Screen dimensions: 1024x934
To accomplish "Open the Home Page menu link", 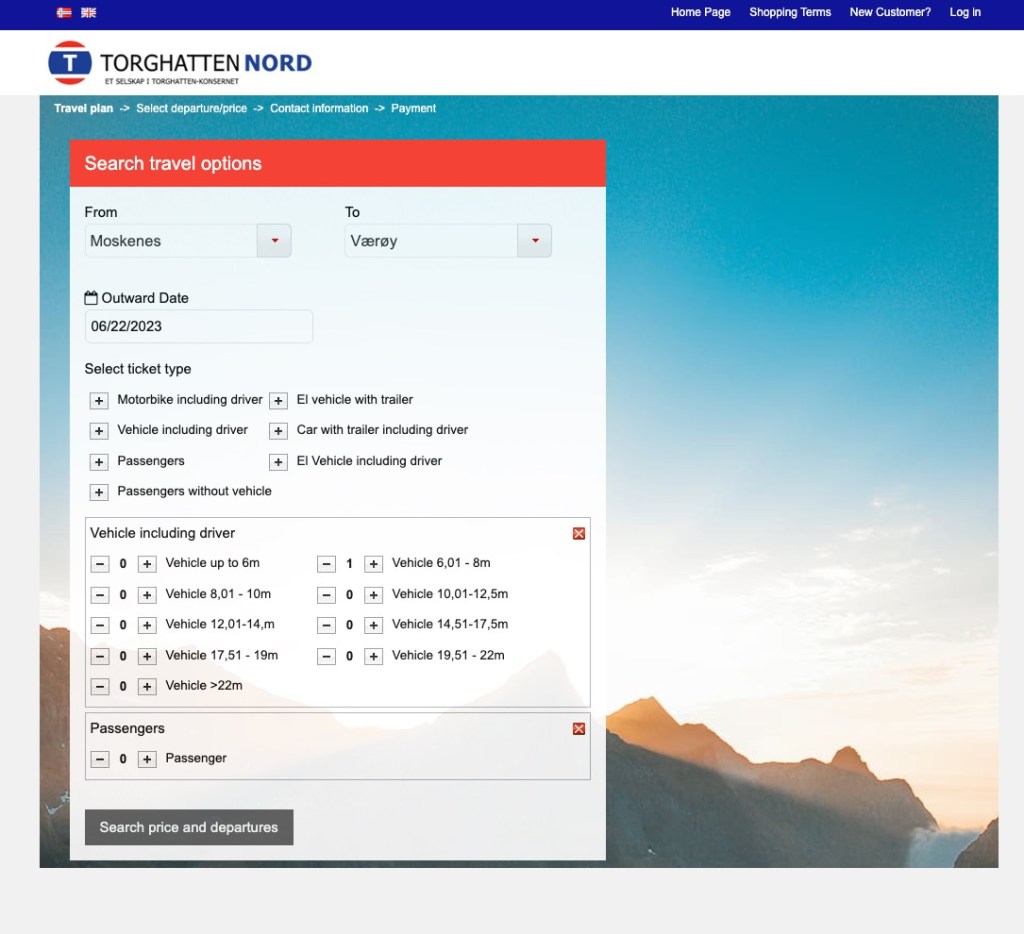I will tap(700, 13).
